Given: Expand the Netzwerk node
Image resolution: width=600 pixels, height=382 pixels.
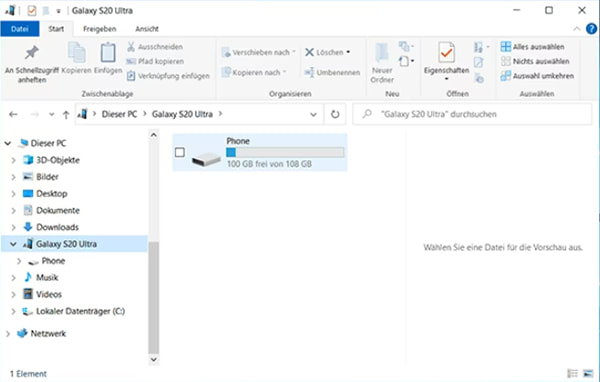Looking at the screenshot, I should 8,334.
